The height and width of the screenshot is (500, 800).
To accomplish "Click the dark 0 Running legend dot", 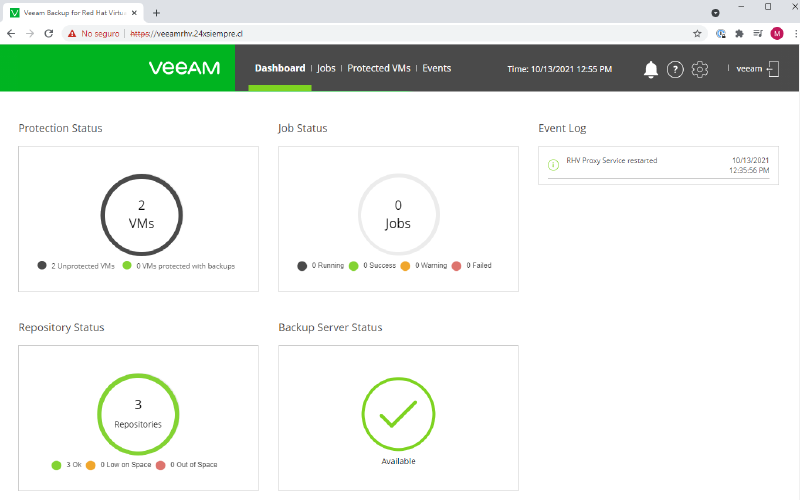I will coord(302,266).
